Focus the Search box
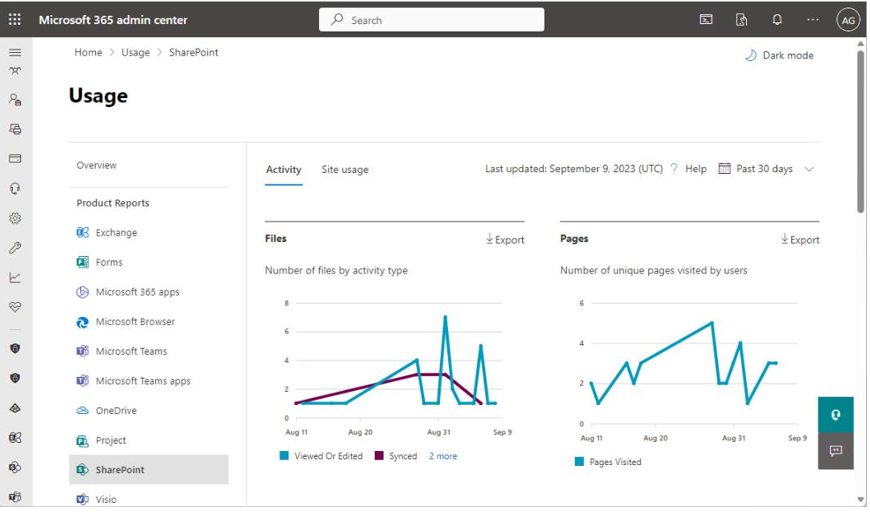This screenshot has width=870, height=512. pyautogui.click(x=431, y=20)
